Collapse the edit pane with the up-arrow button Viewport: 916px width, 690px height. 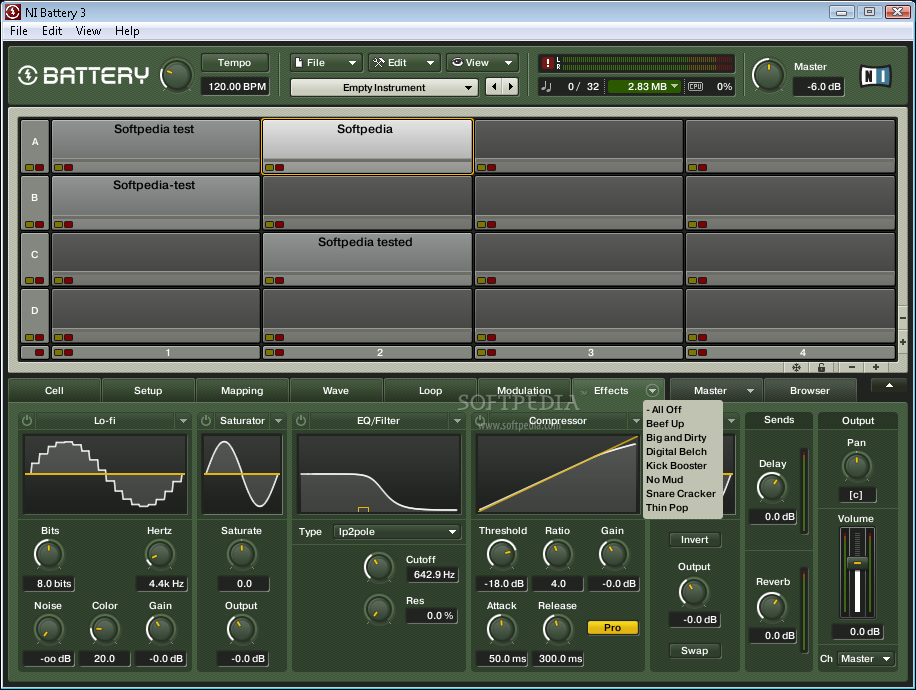pos(889,386)
